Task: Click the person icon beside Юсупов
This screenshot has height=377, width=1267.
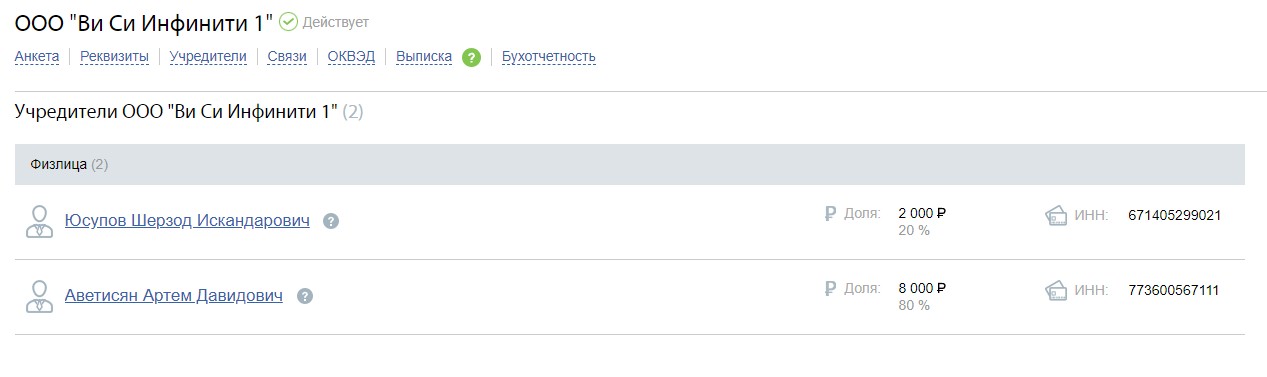Action: coord(39,221)
